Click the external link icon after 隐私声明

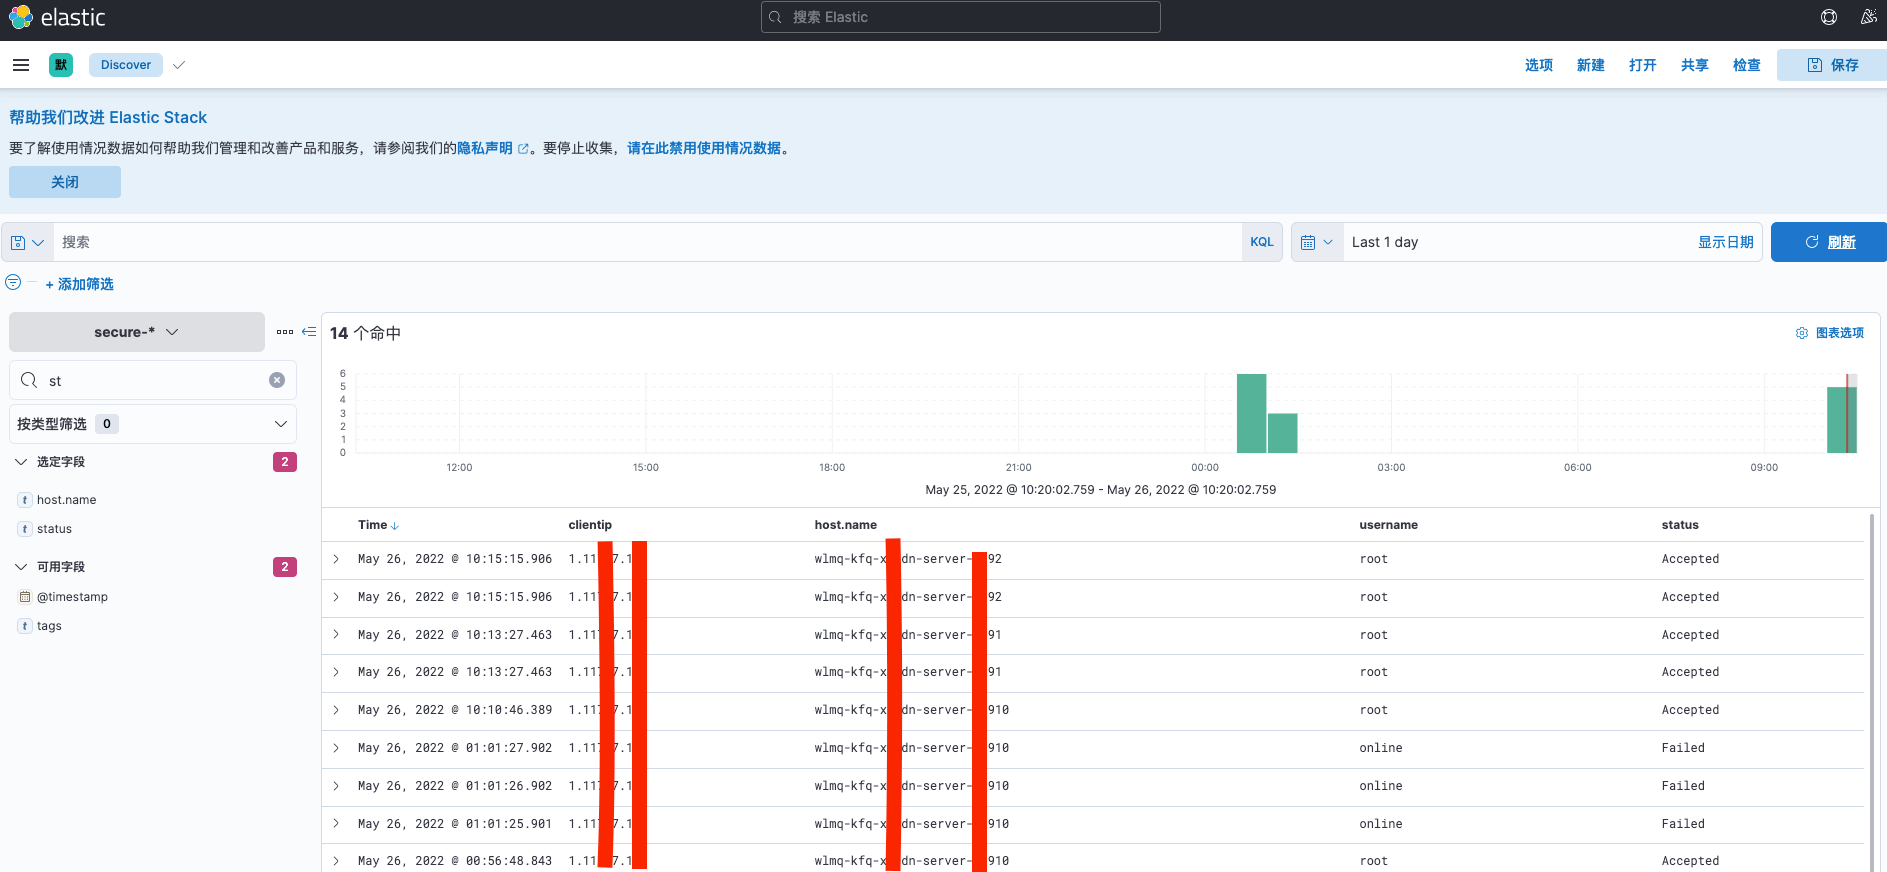pyautogui.click(x=523, y=149)
